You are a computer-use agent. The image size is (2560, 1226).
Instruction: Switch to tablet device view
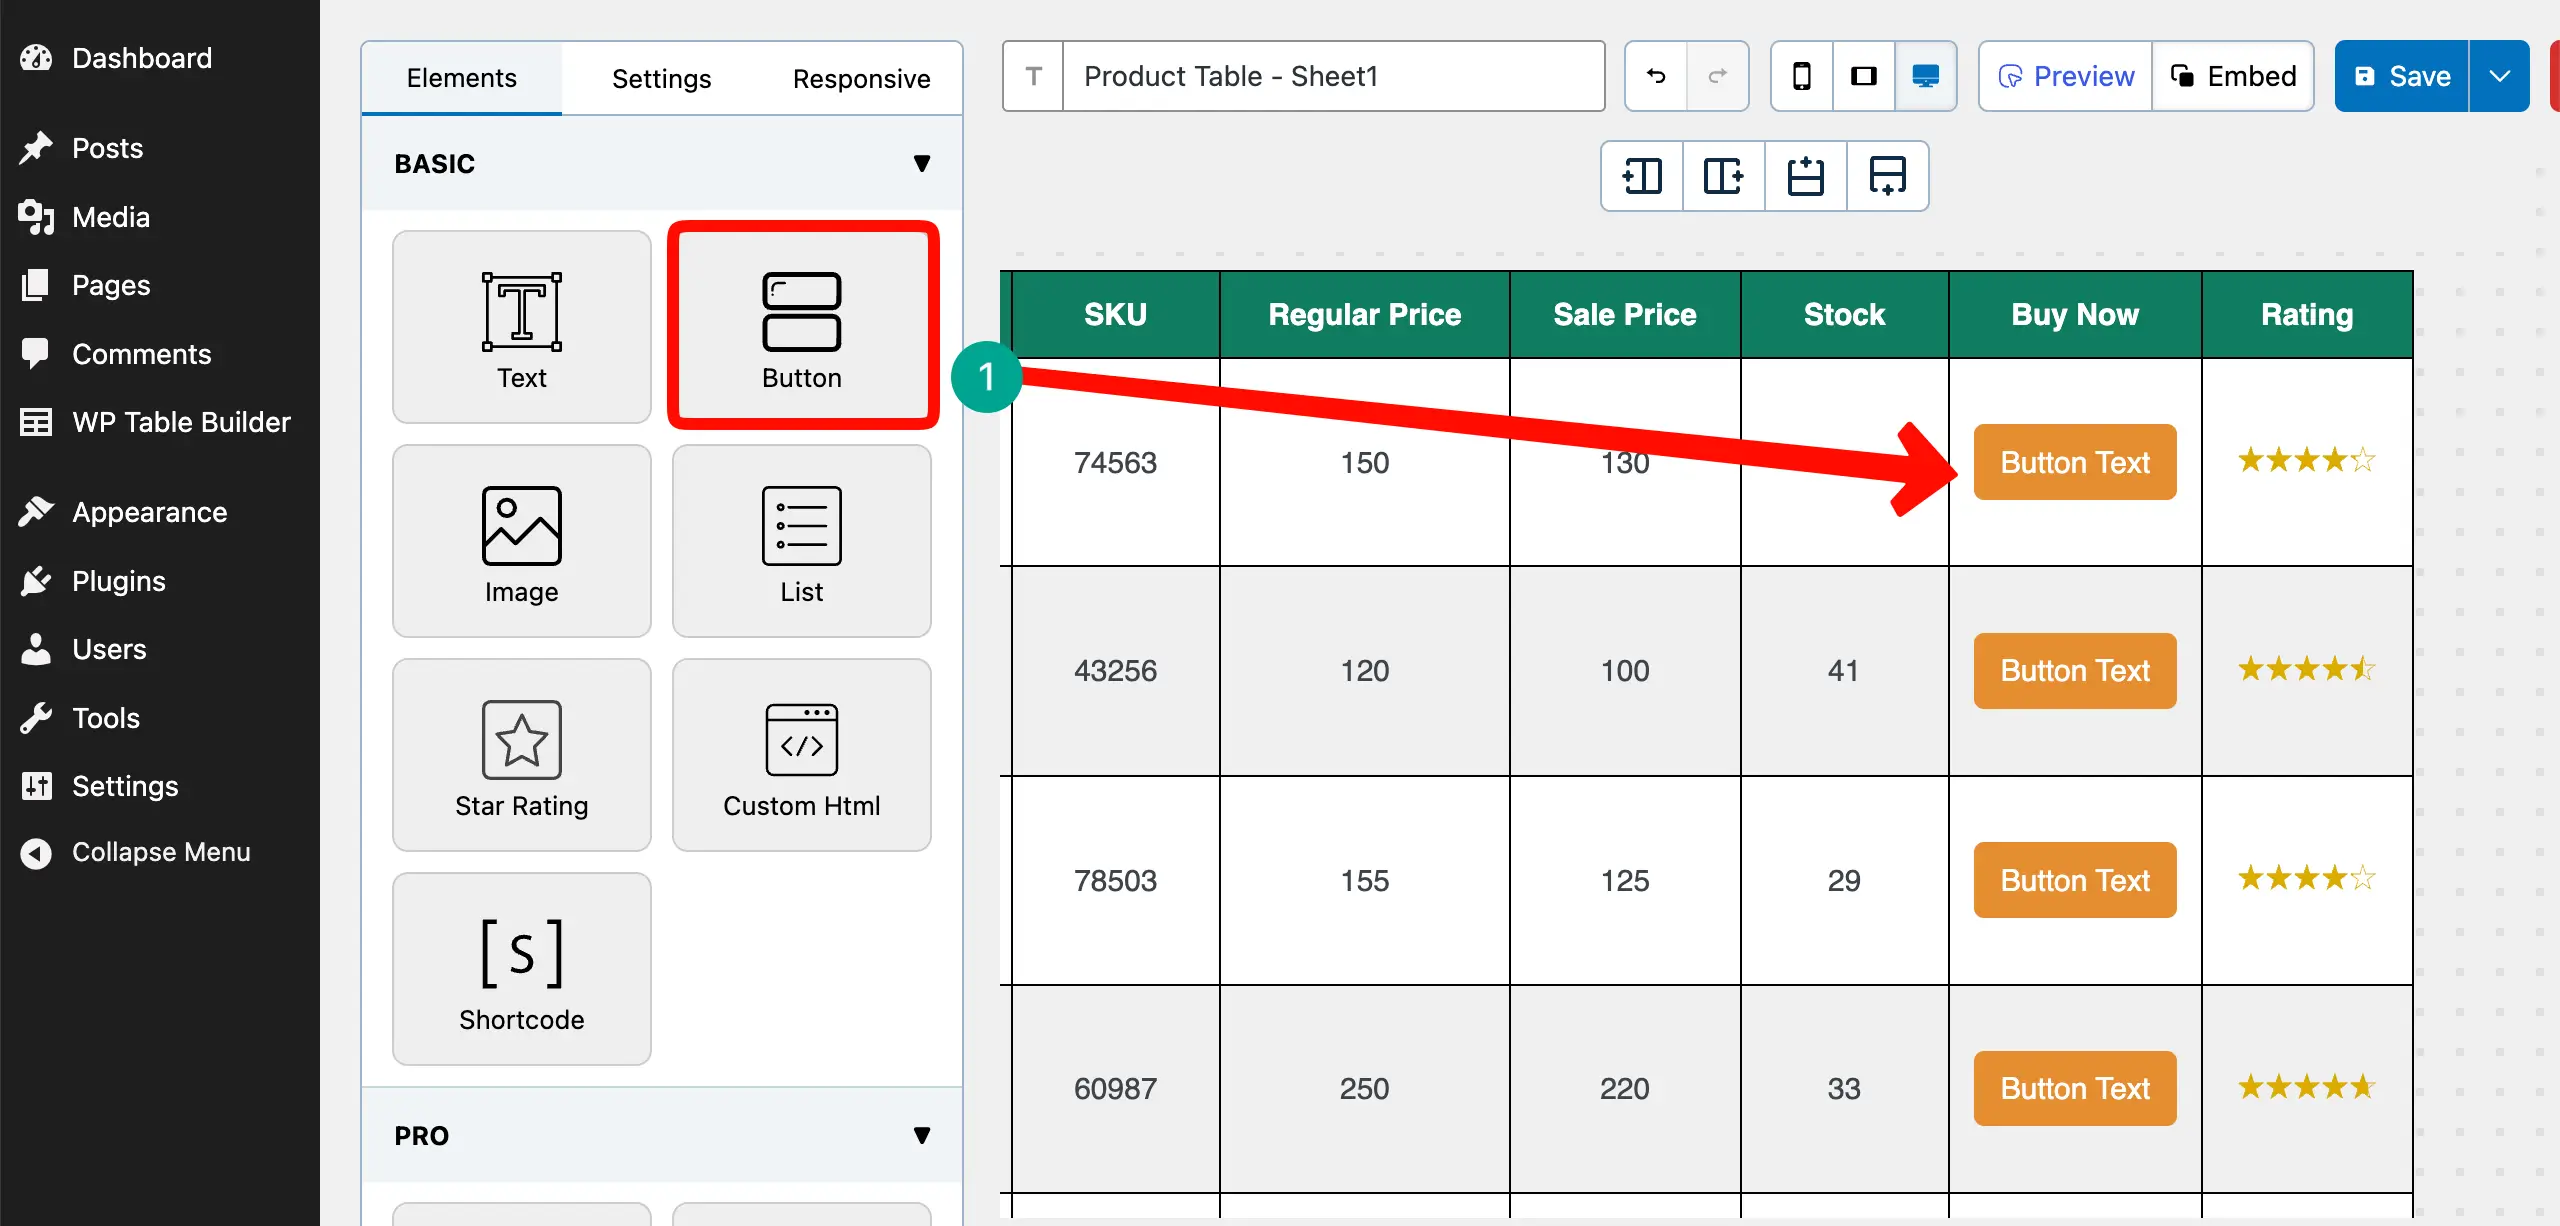1863,76
